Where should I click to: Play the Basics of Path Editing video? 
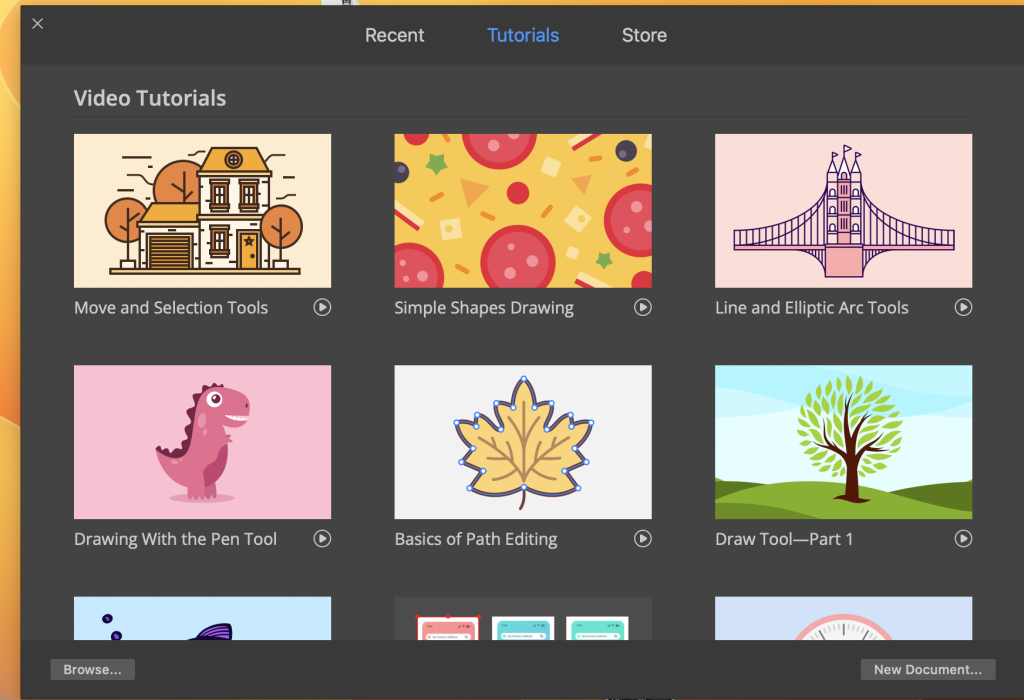tap(643, 538)
